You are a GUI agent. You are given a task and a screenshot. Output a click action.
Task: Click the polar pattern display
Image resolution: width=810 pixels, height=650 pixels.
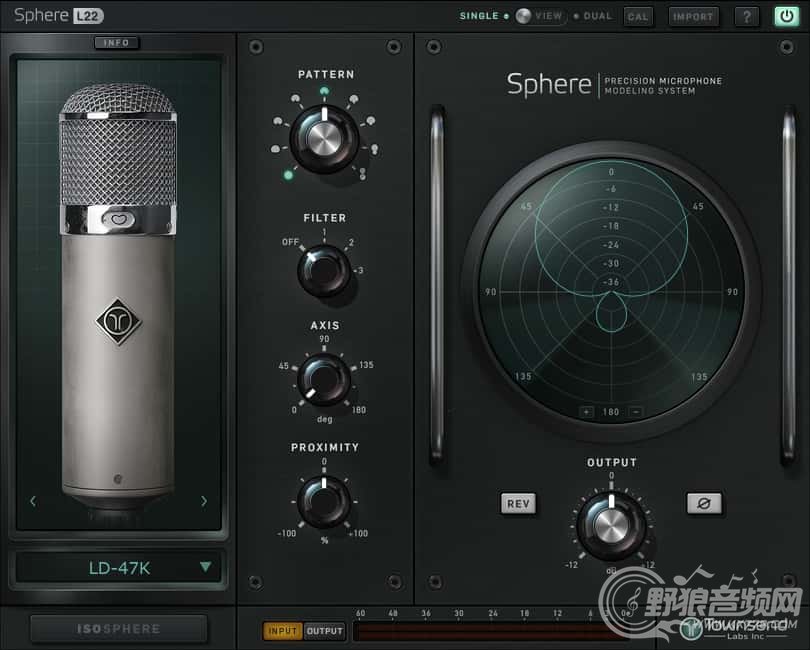pyautogui.click(x=611, y=292)
